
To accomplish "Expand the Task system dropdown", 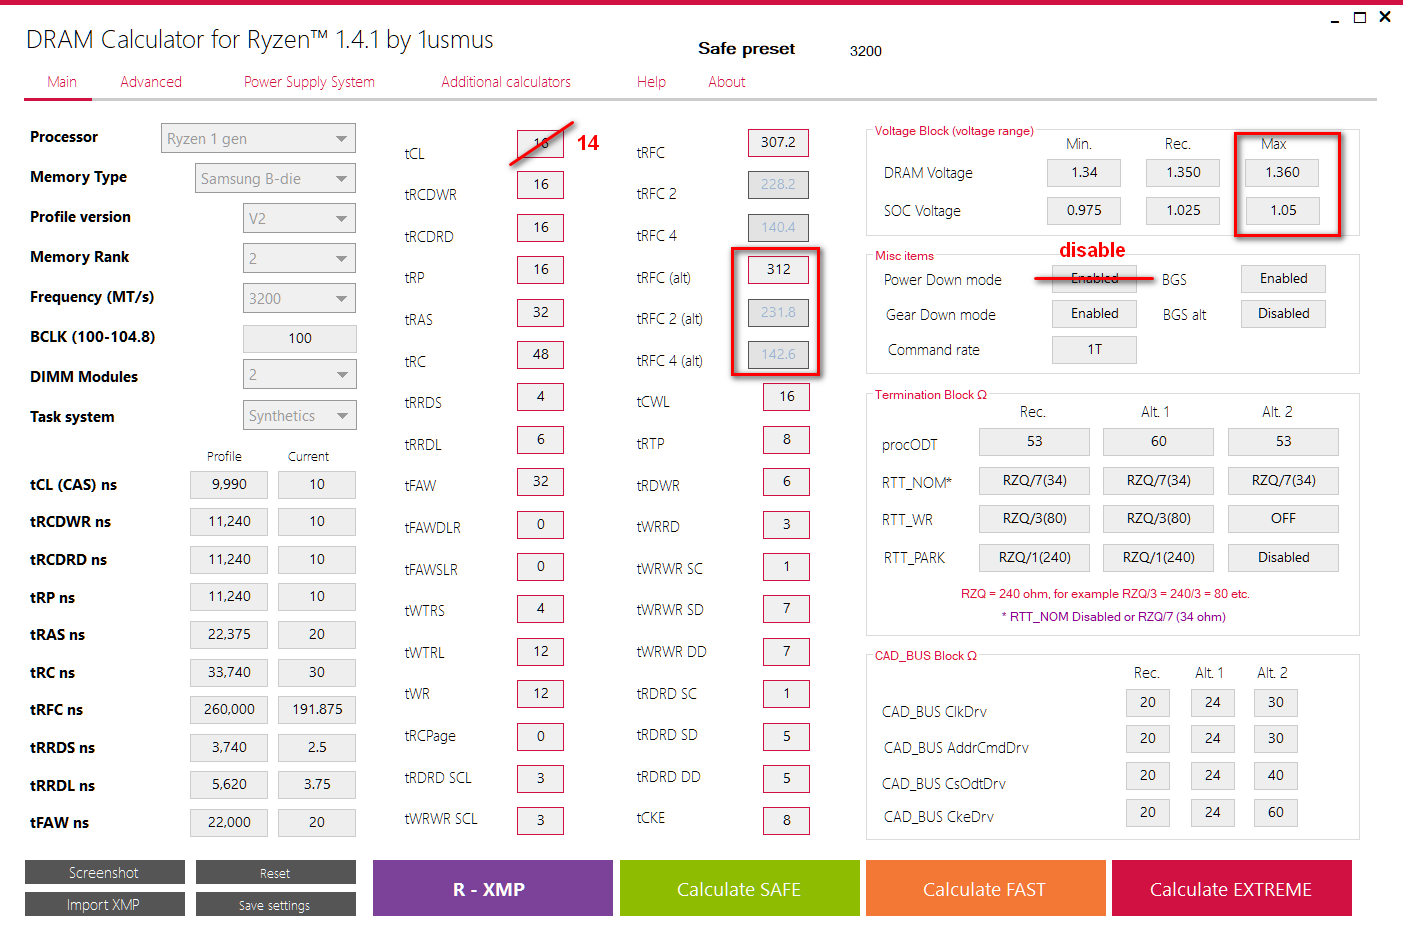I will tap(300, 415).
